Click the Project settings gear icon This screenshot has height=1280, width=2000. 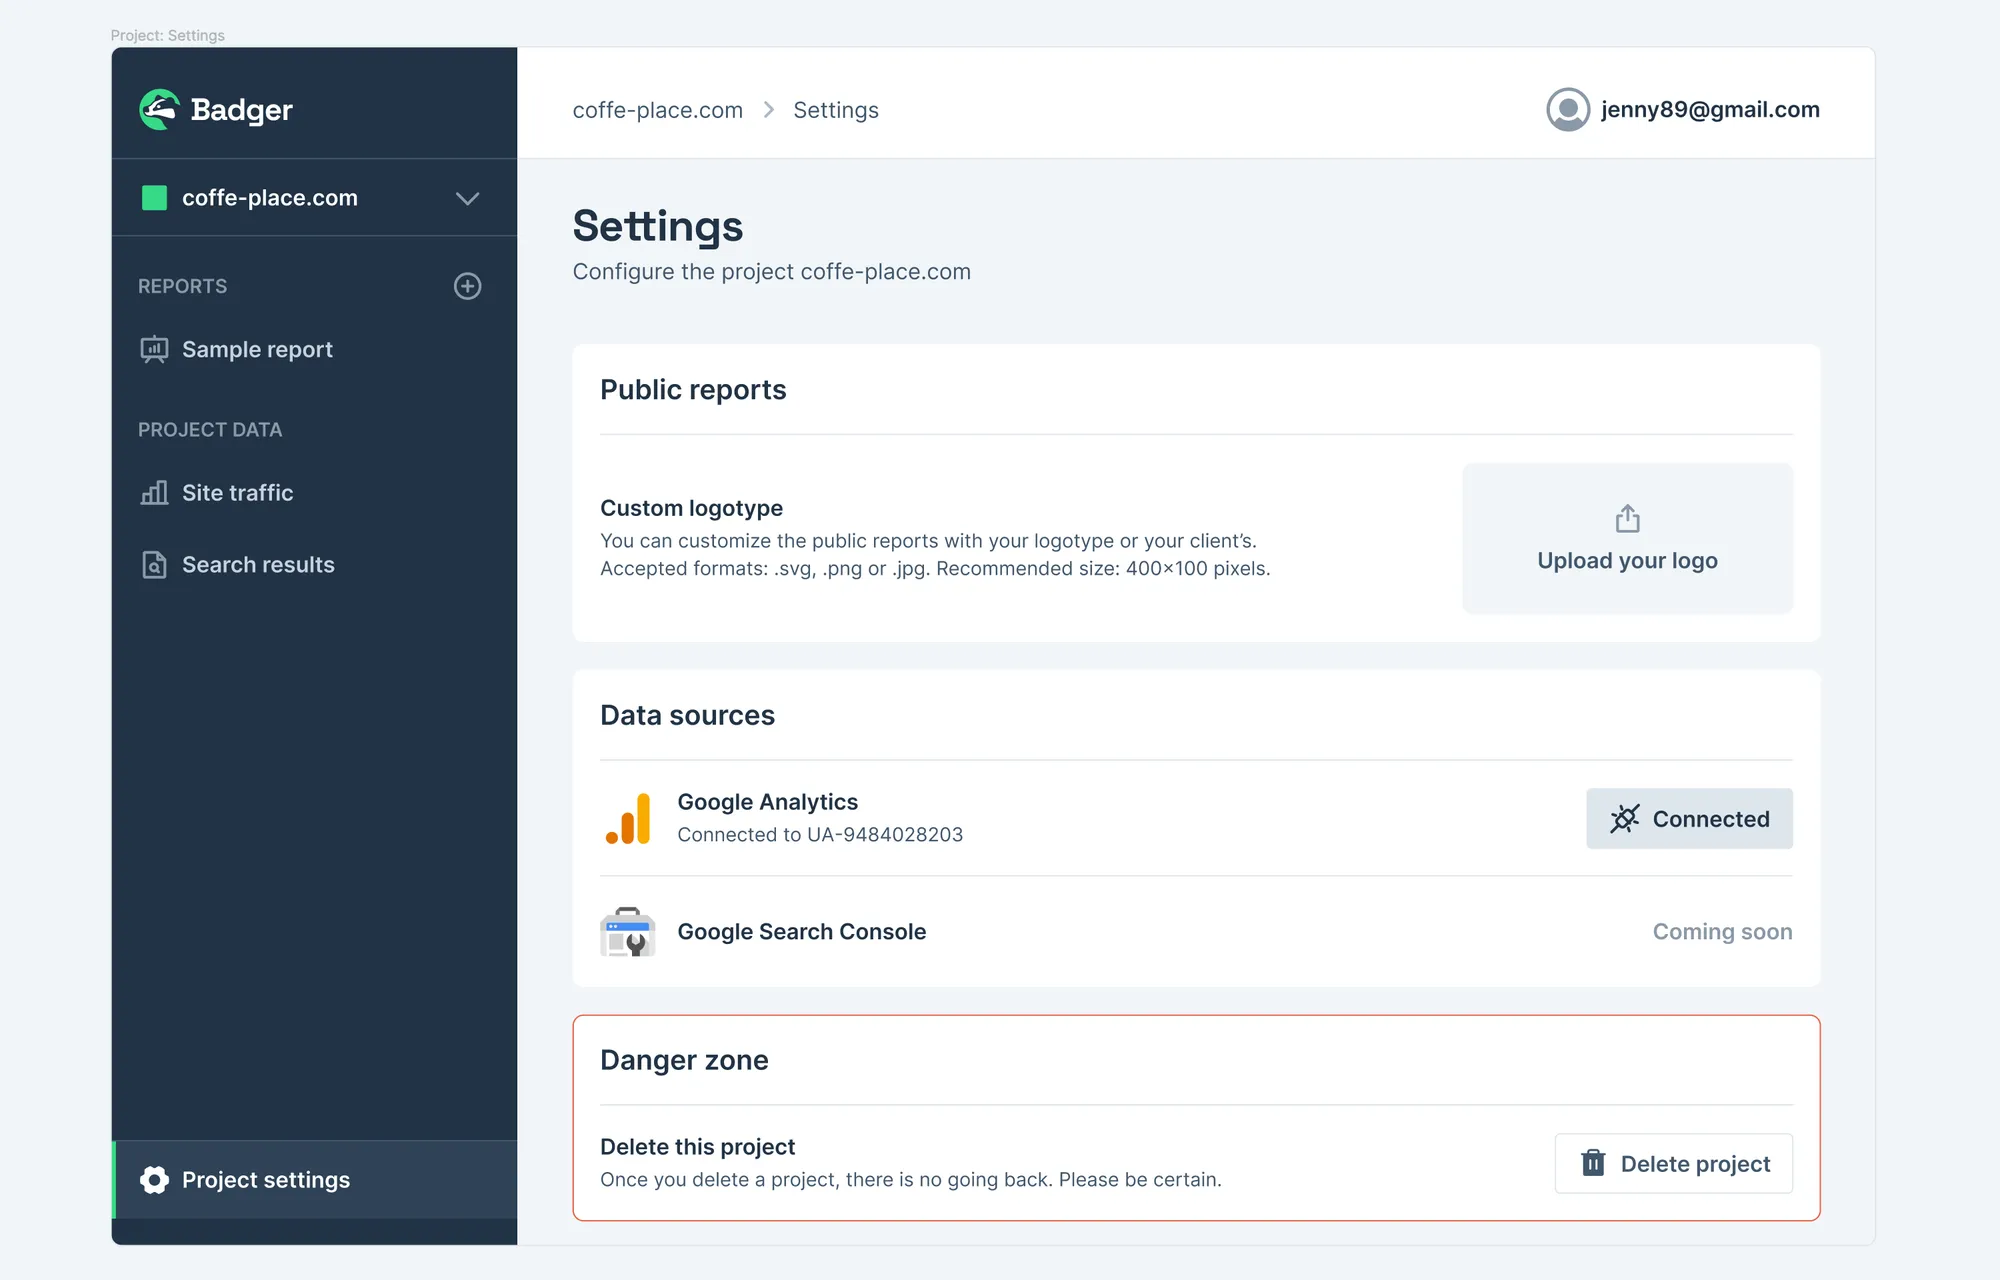tap(154, 1180)
